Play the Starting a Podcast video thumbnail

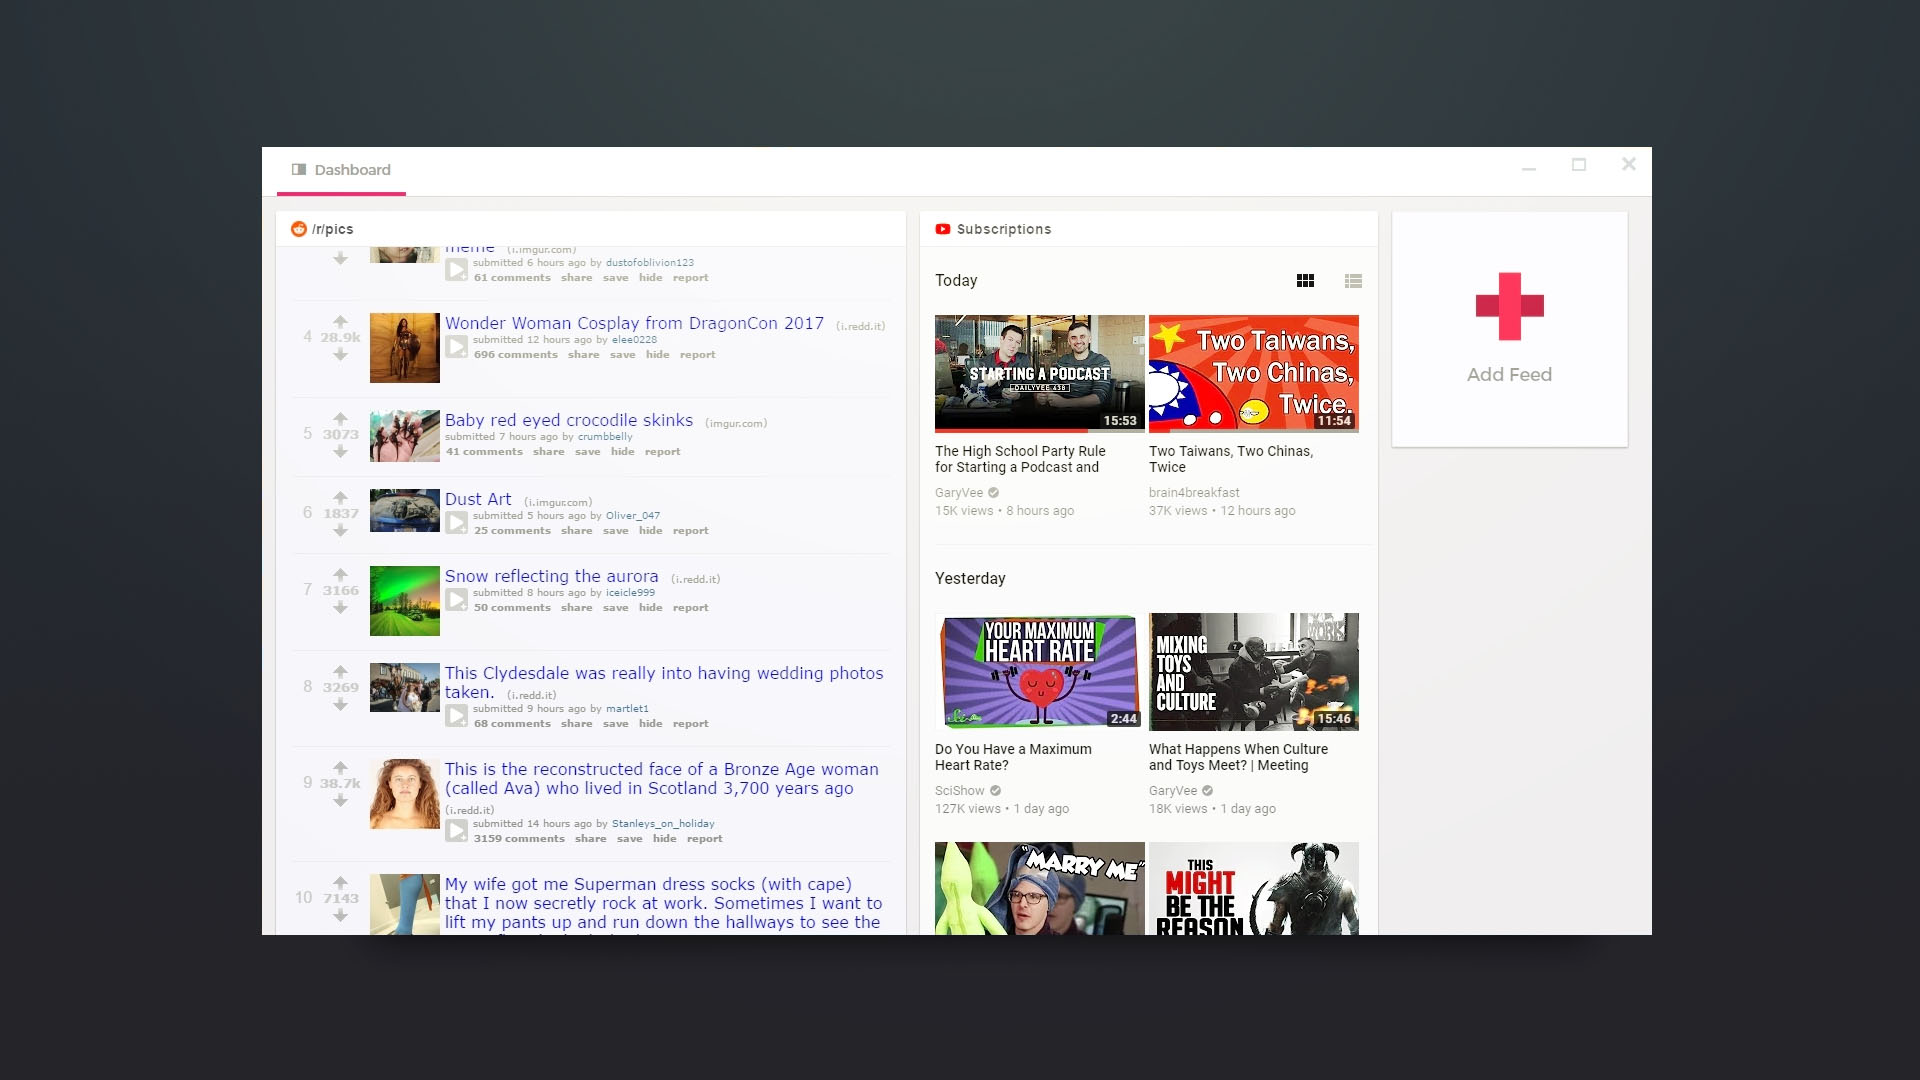[1039, 374]
